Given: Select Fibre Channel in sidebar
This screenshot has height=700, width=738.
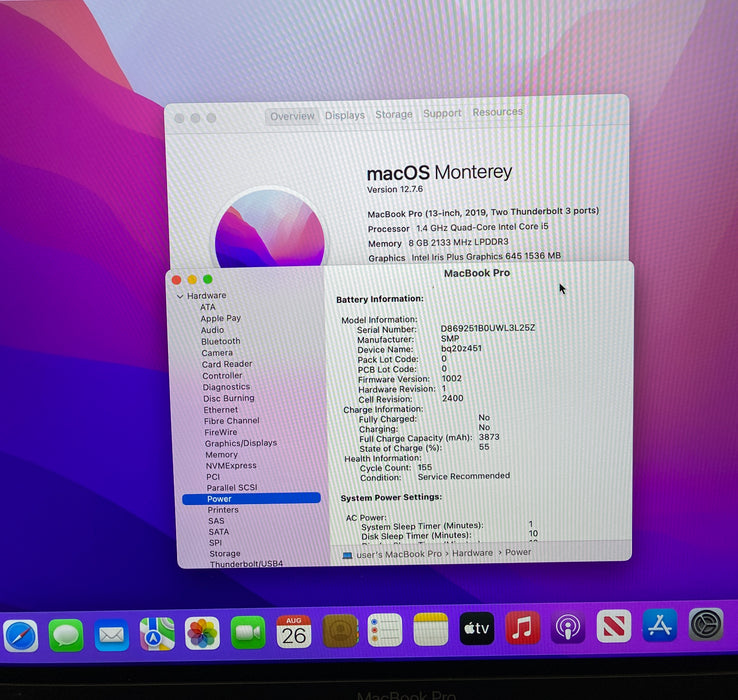Looking at the screenshot, I should click(232, 421).
